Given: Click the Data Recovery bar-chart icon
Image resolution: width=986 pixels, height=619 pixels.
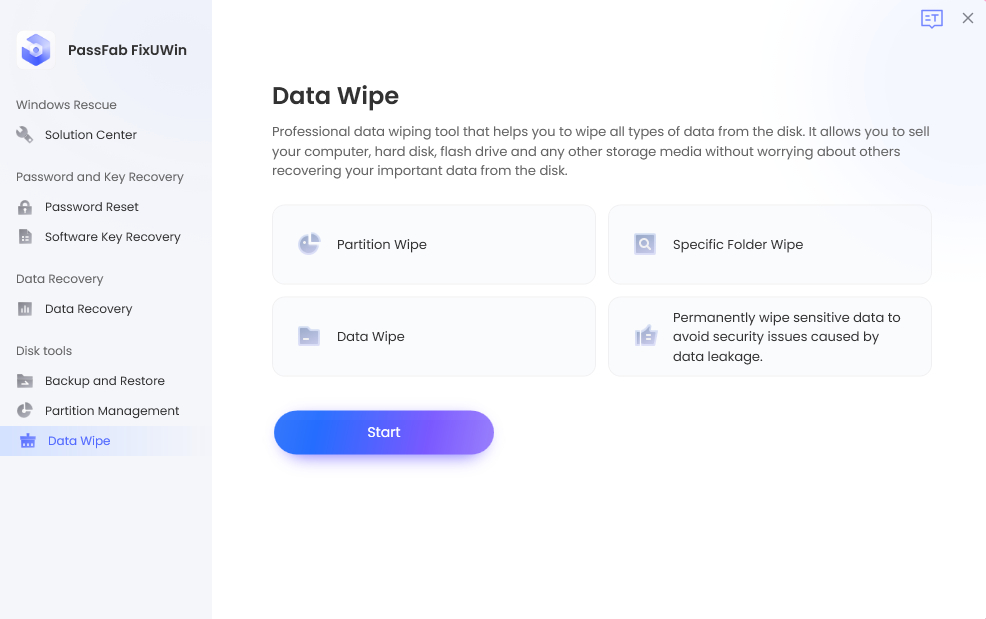Looking at the screenshot, I should coord(26,308).
